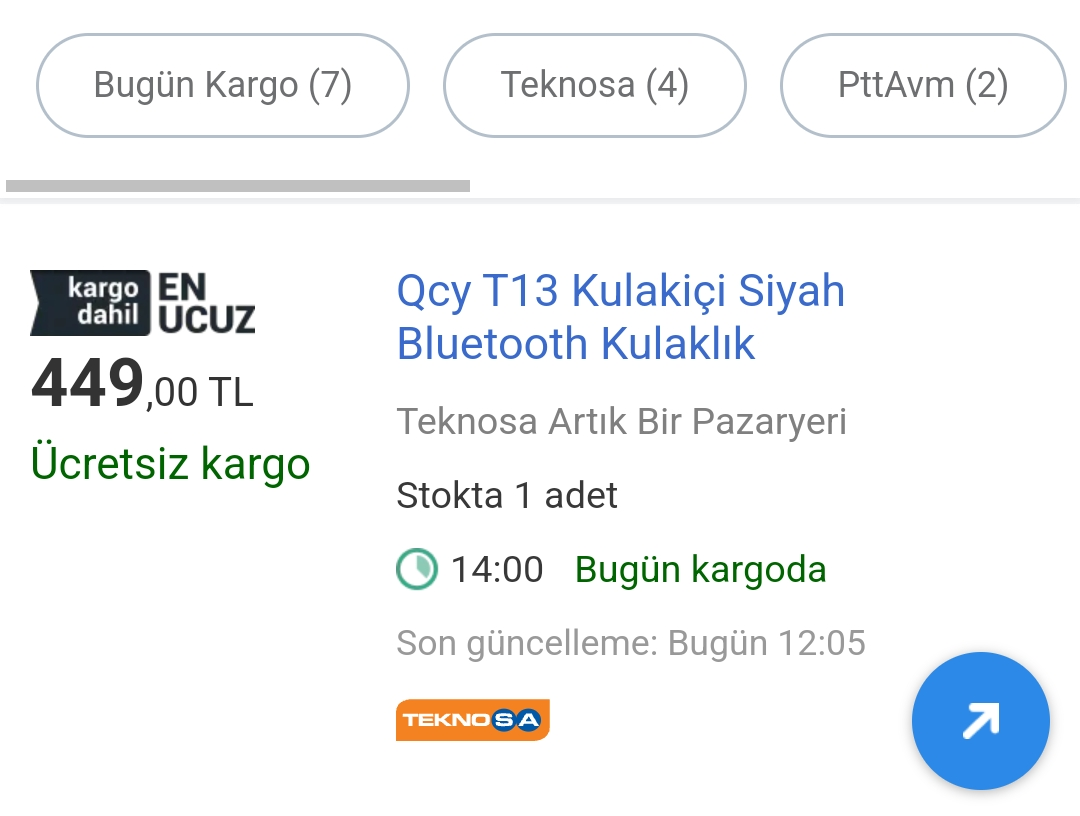Viewport: 1080px width, 816px height.
Task: Click the gray horizontal filter scrollbar
Action: click(238, 186)
